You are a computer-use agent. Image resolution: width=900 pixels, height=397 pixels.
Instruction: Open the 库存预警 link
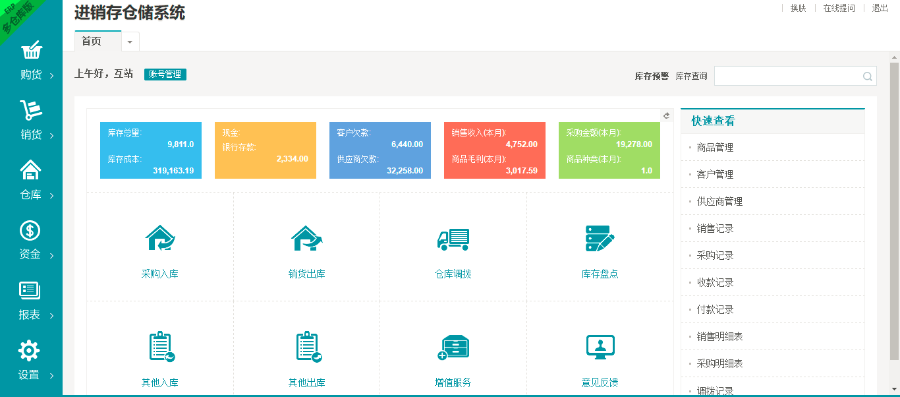pyautogui.click(x=651, y=76)
